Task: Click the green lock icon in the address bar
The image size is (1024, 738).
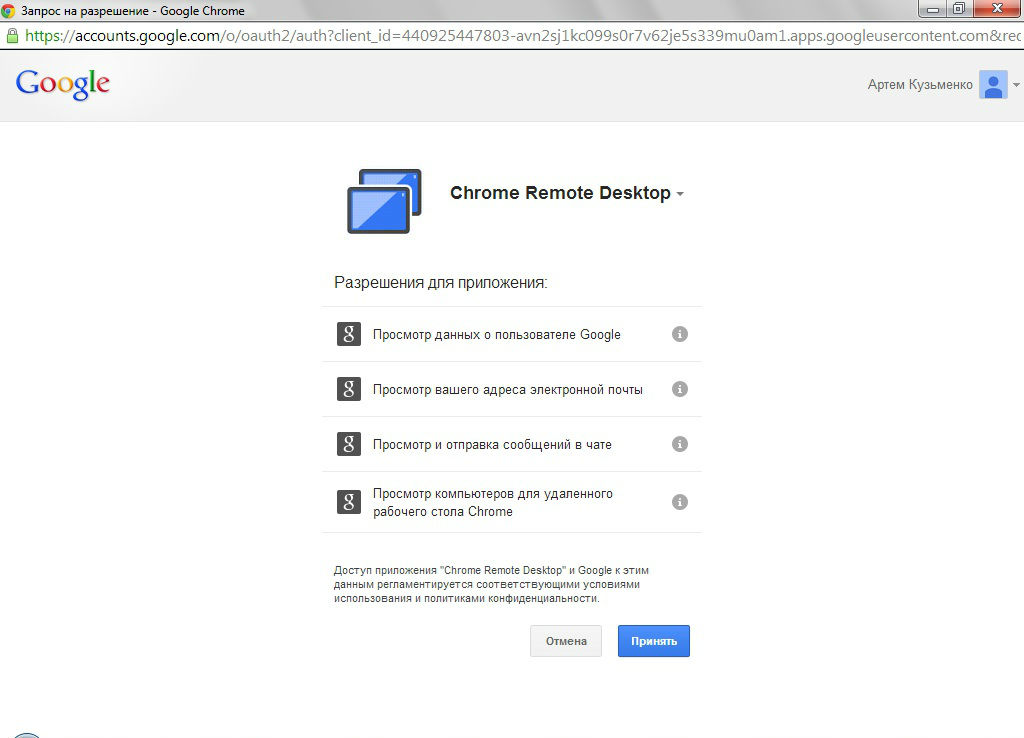Action: pyautogui.click(x=12, y=35)
